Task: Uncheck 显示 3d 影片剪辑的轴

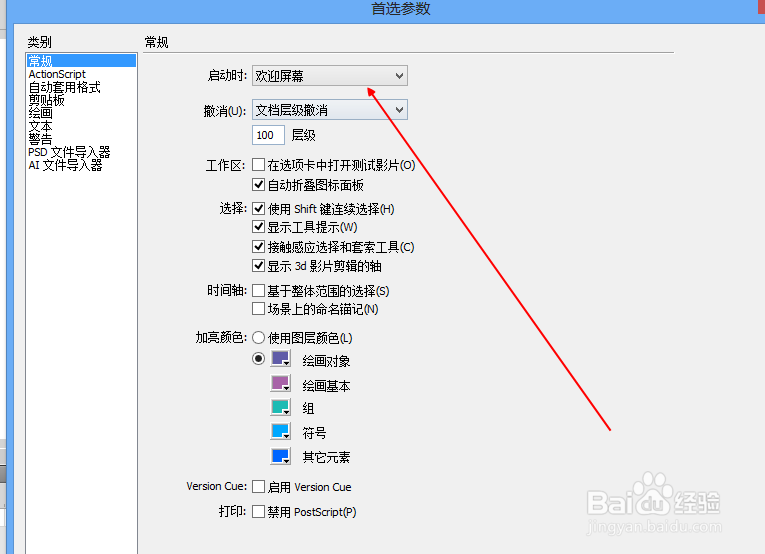Action: tap(259, 266)
